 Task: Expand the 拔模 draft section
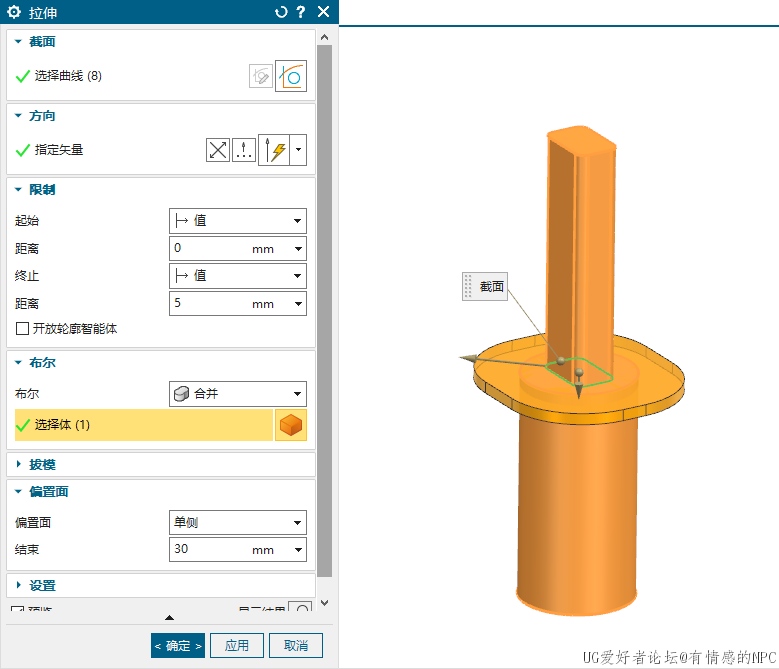pyautogui.click(x=42, y=465)
